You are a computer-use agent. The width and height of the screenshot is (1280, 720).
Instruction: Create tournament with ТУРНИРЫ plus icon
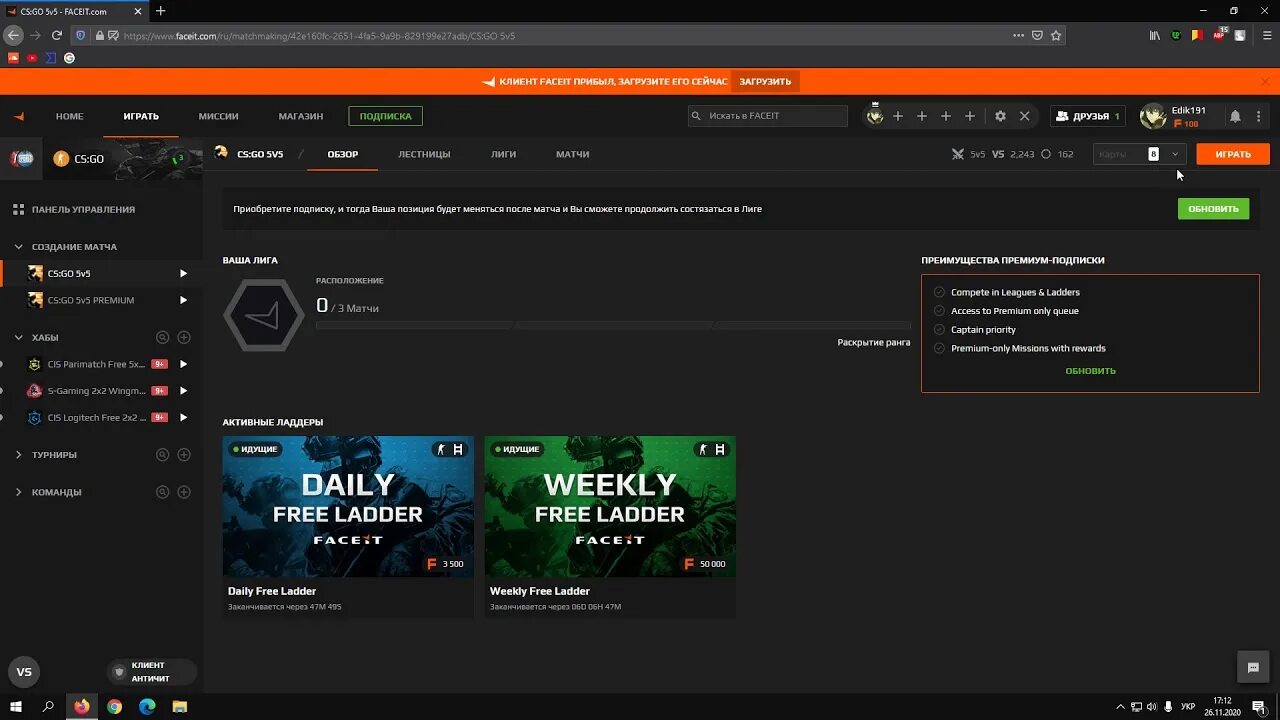coord(184,455)
